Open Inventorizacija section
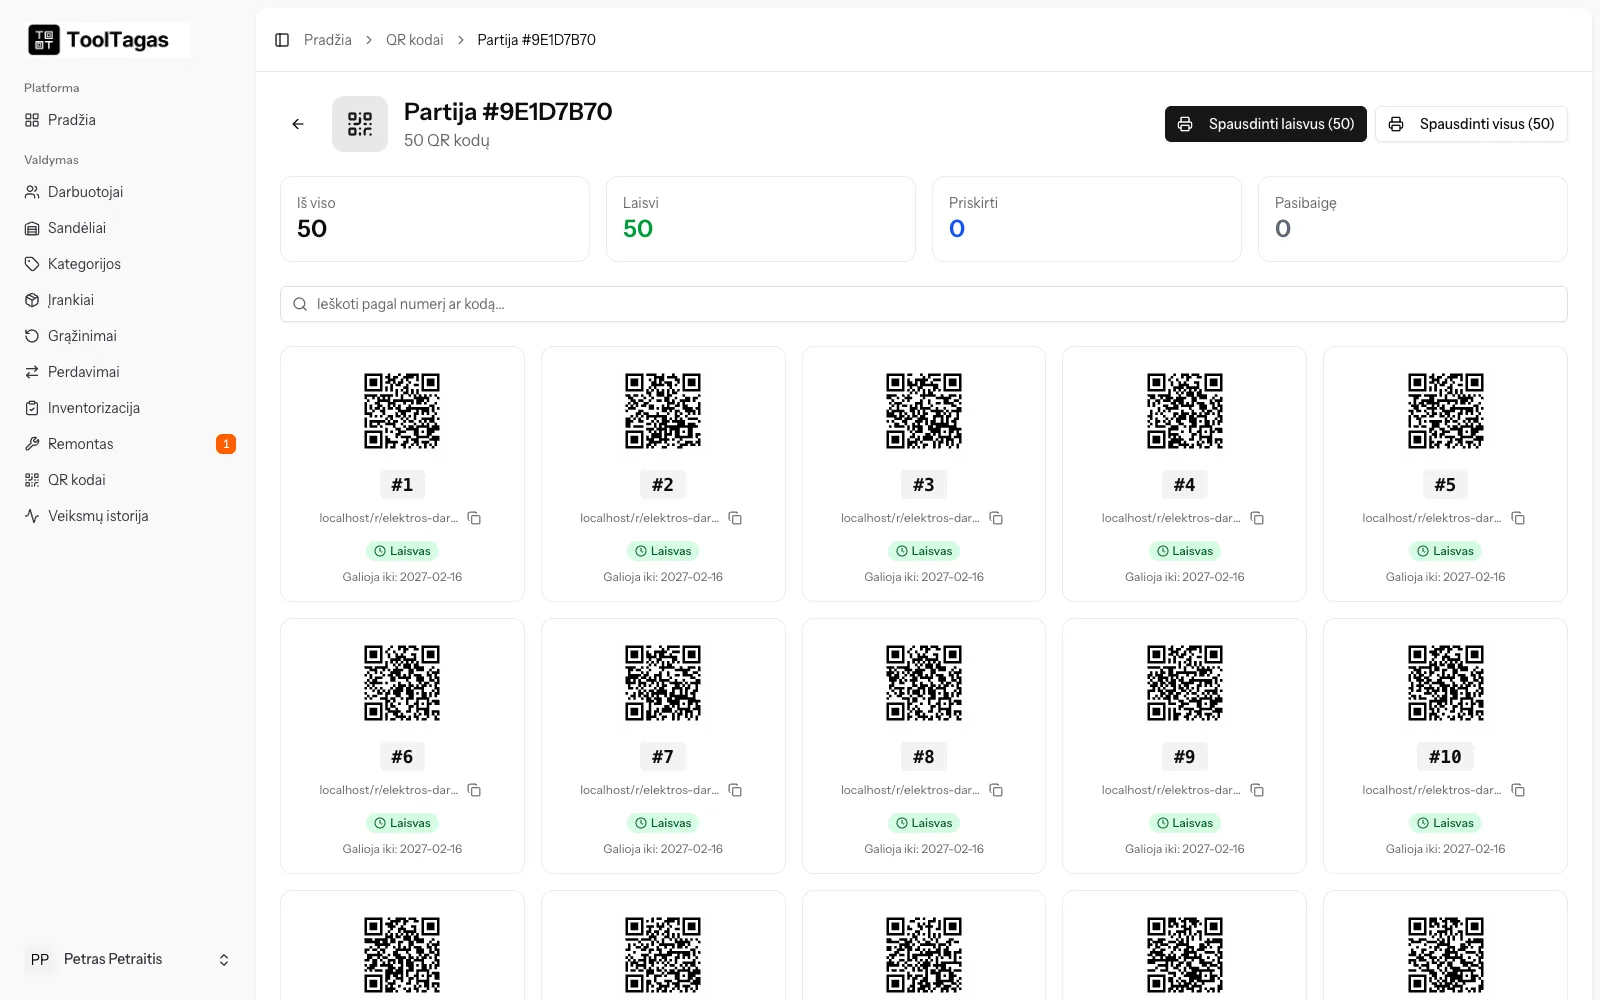Viewport: 1600px width, 1000px height. pyautogui.click(x=128, y=408)
